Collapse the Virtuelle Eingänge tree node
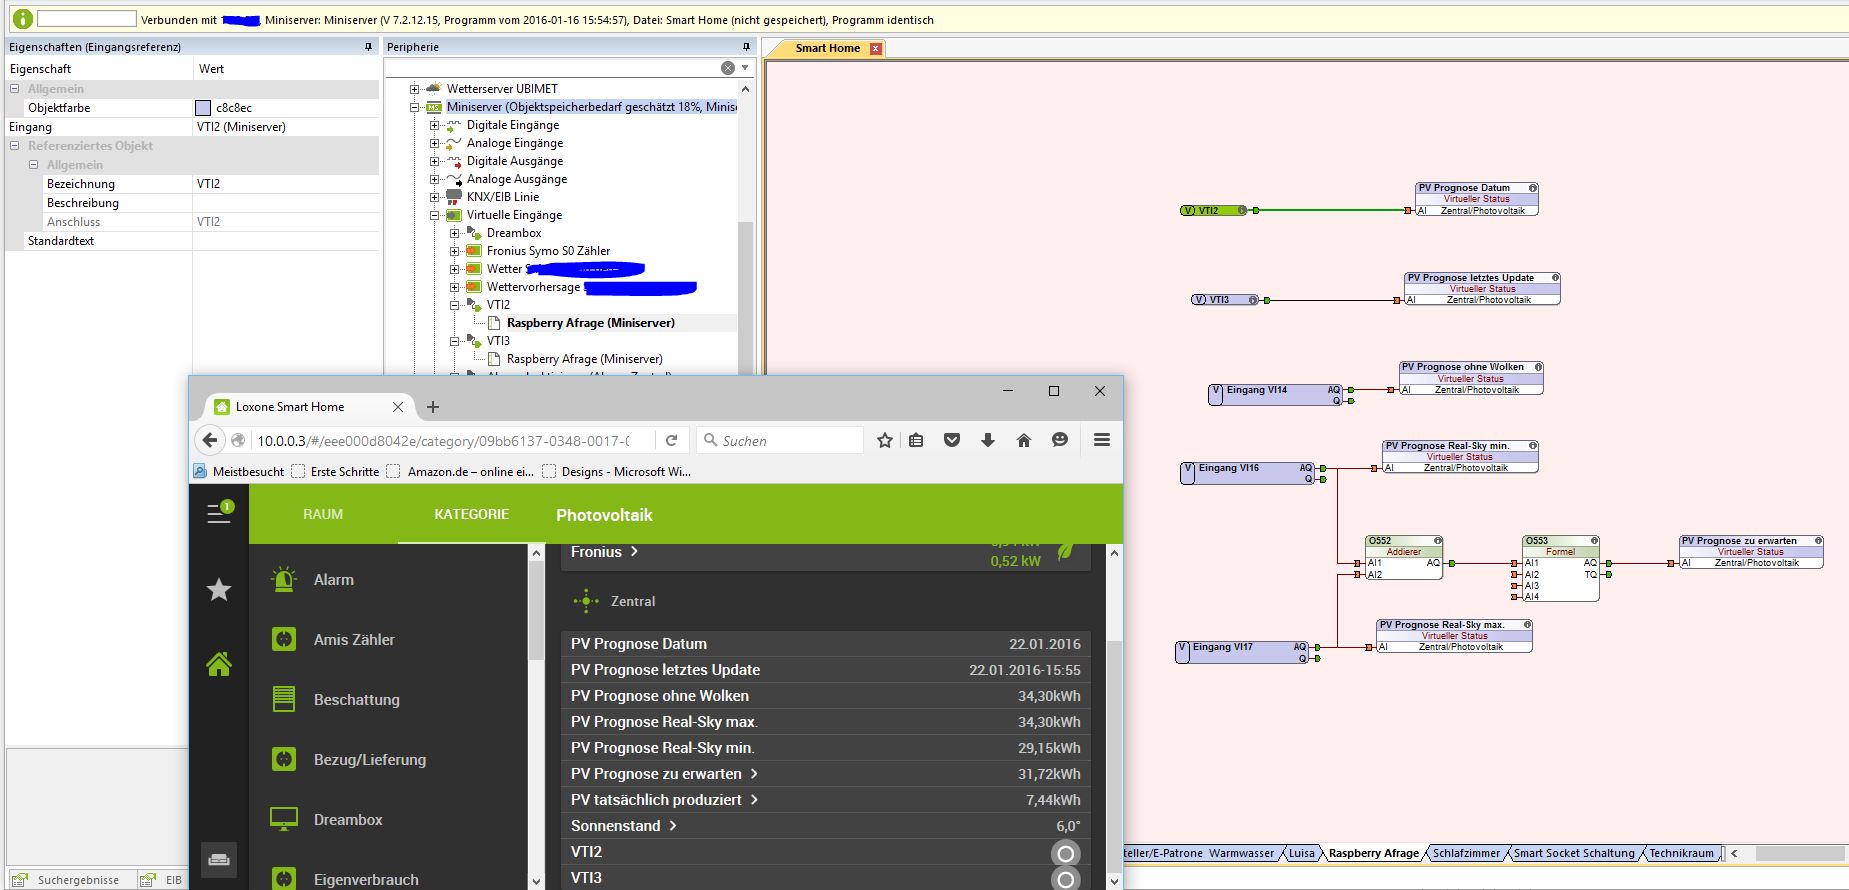1849x890 pixels. pos(435,215)
